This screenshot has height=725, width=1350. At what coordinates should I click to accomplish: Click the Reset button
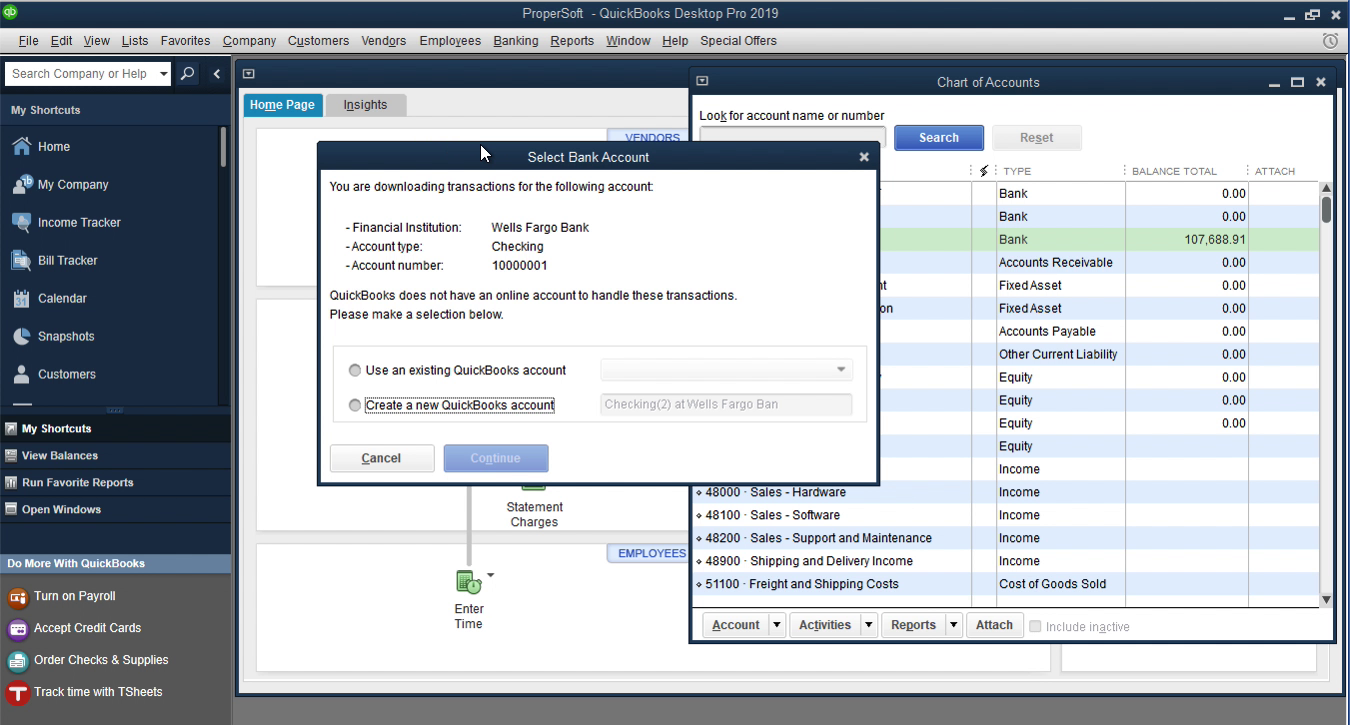[1037, 138]
